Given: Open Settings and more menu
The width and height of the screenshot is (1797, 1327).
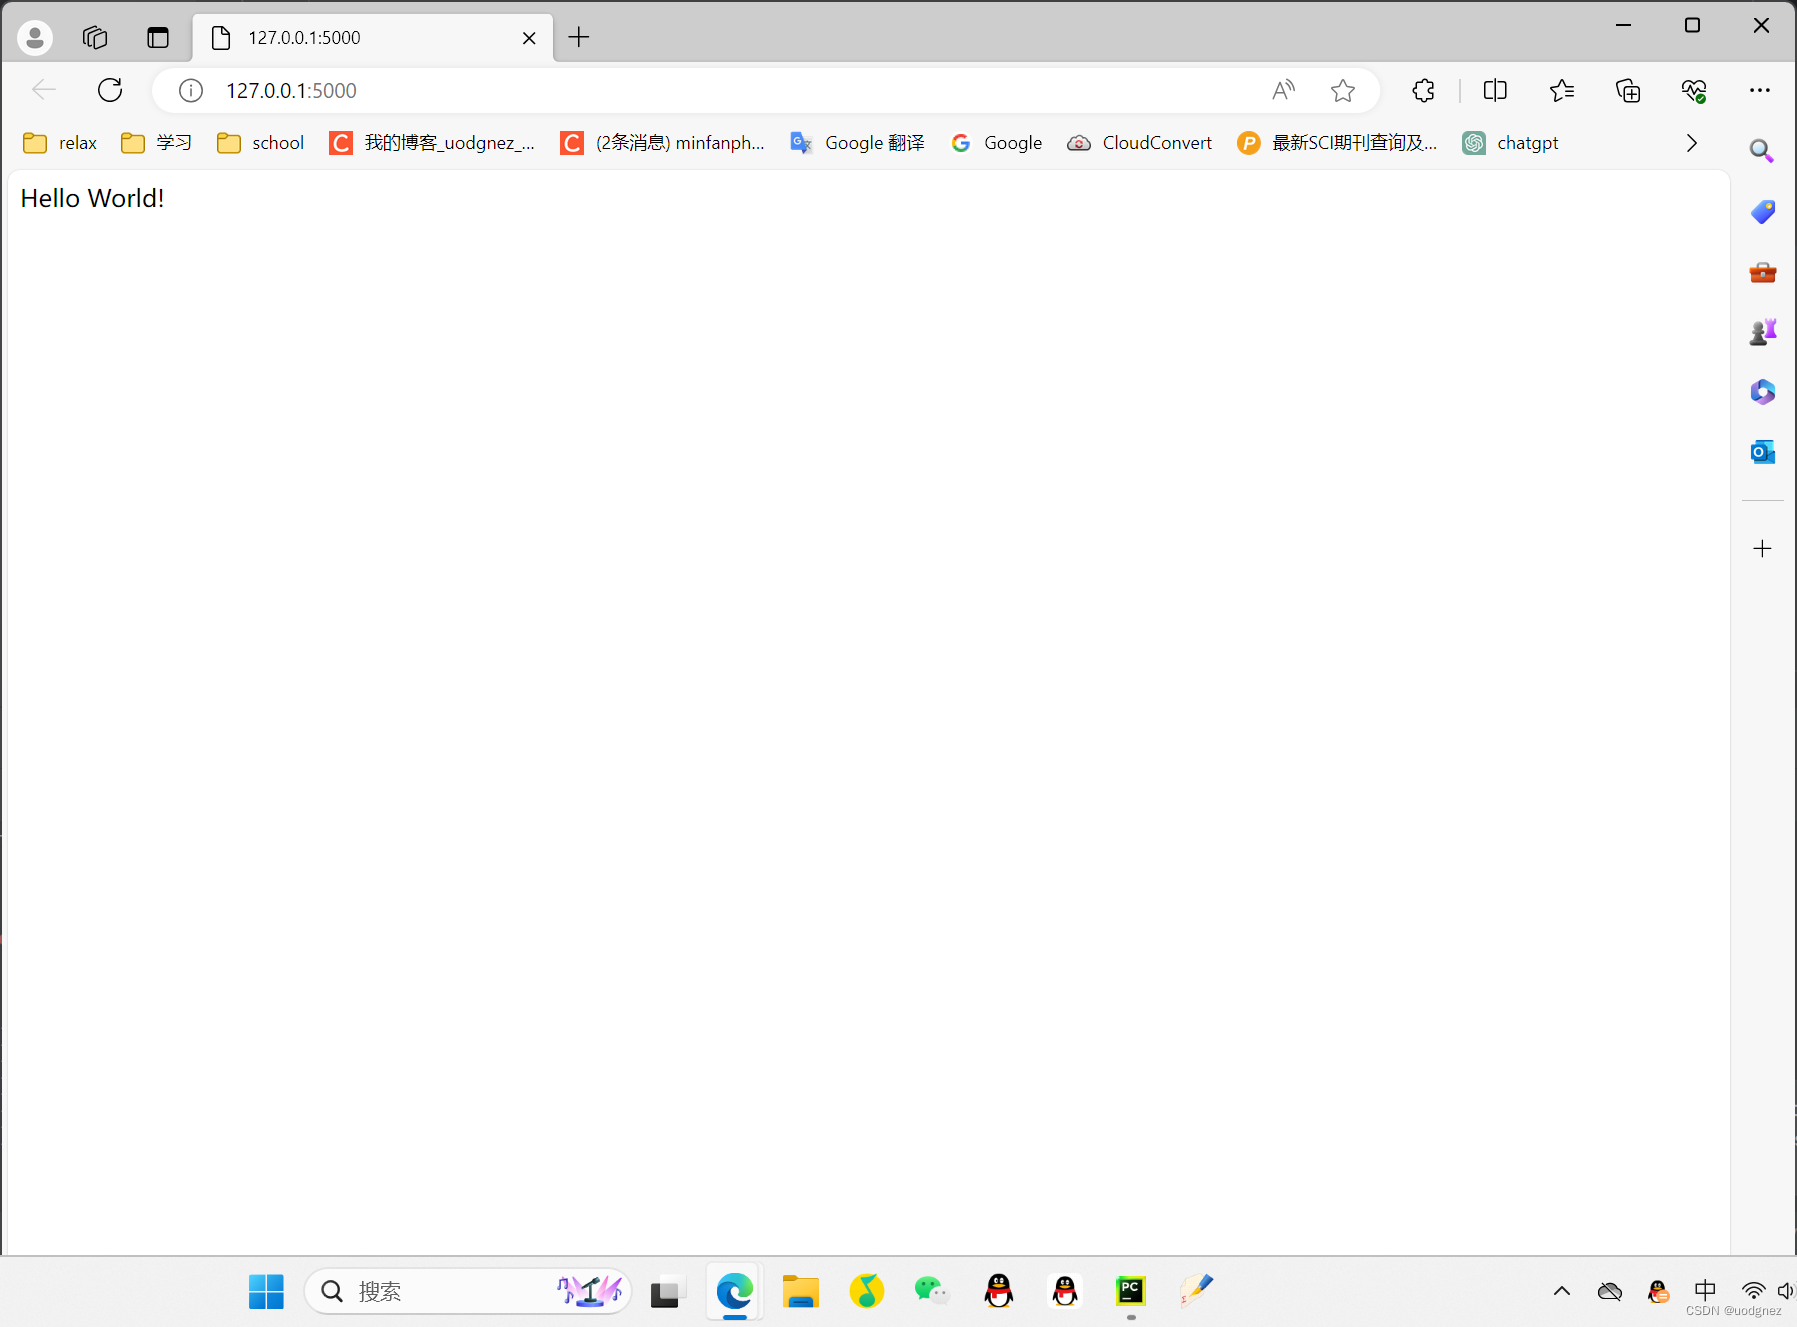Looking at the screenshot, I should pos(1760,90).
